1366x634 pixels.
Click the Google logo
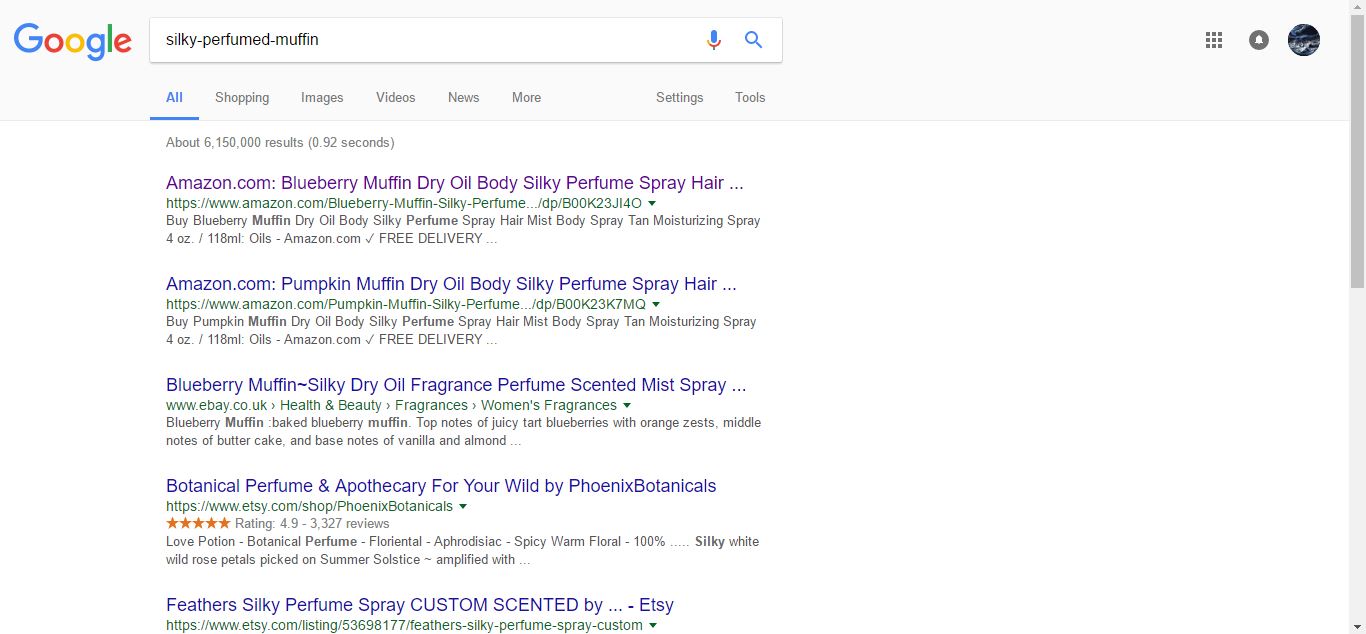[72, 41]
